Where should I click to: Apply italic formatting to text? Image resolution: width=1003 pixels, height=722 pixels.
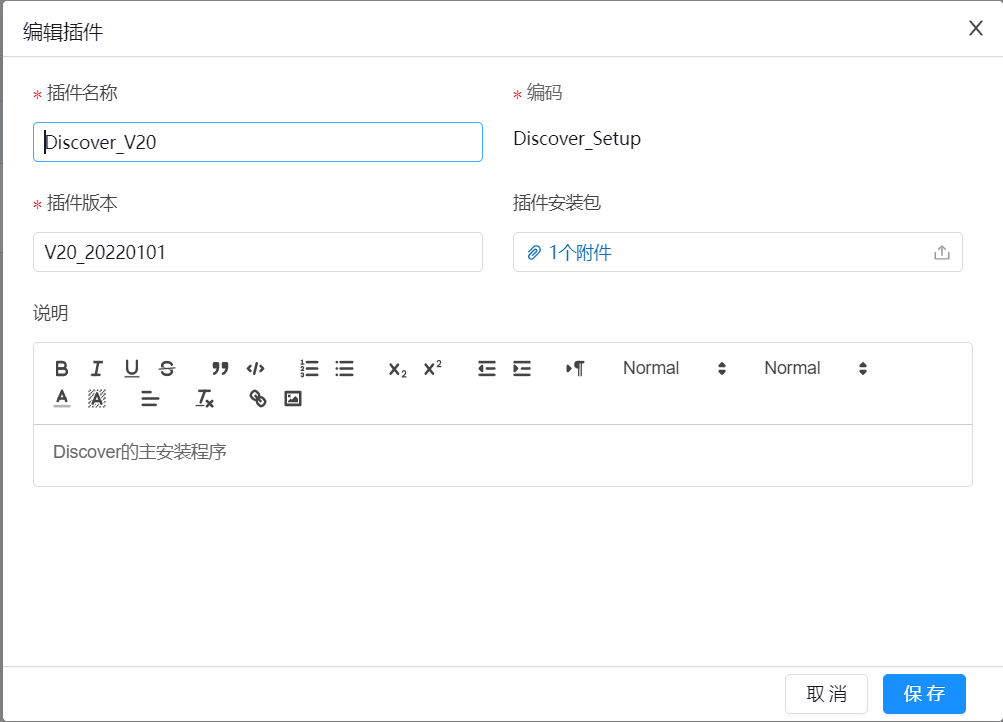97,368
